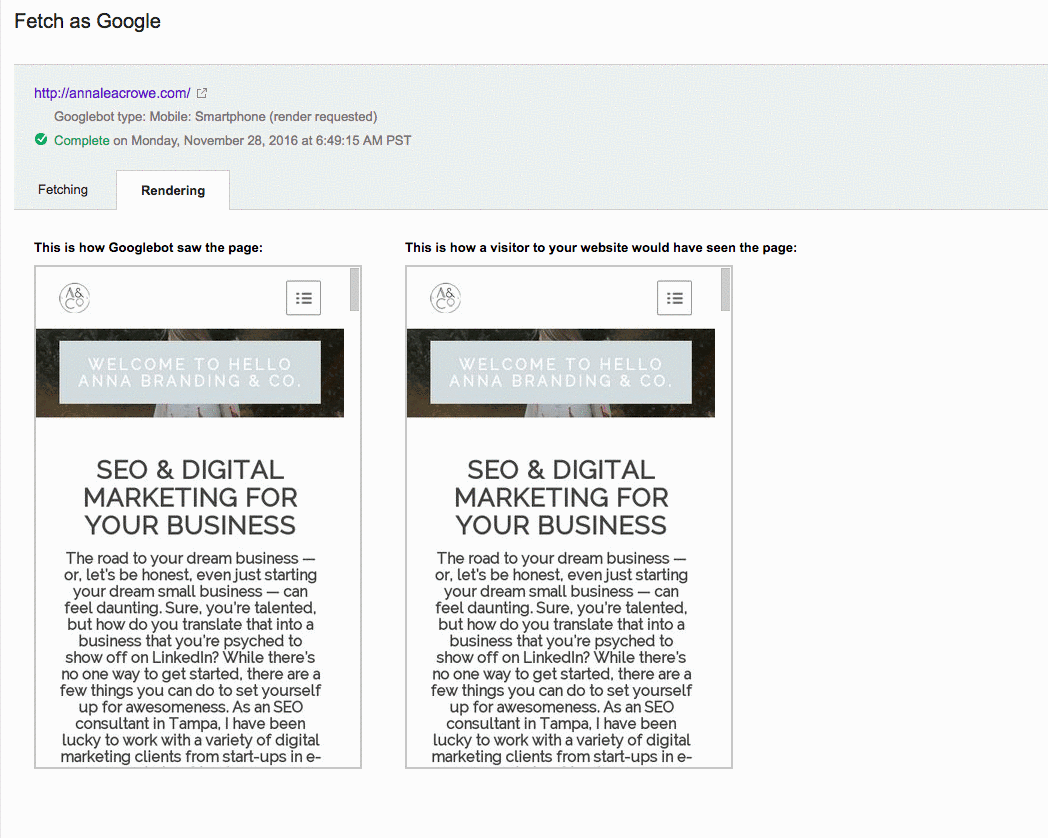Click the Googlebot type Mobile: Smartphone text
The width and height of the screenshot is (1048, 838).
click(x=215, y=117)
